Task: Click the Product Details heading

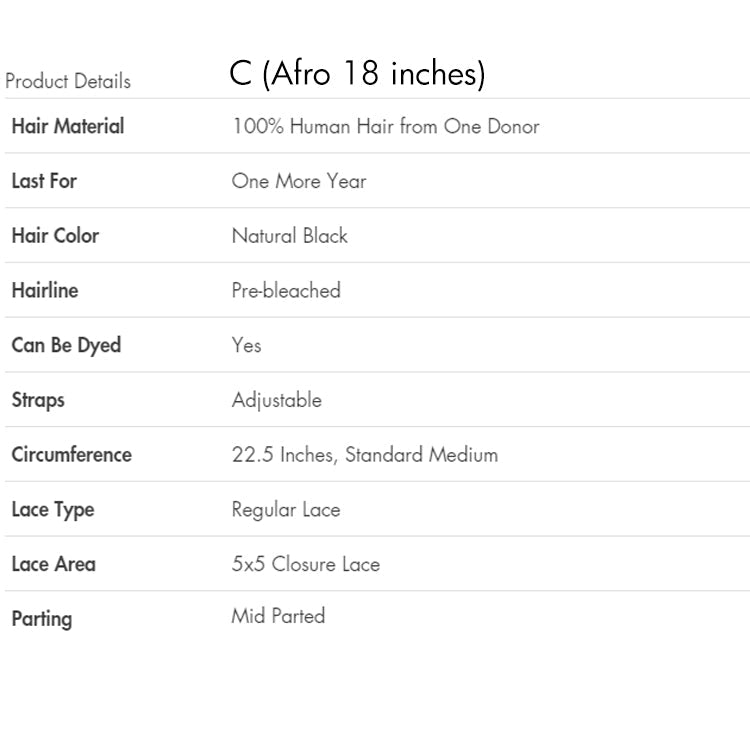Action: click(x=68, y=81)
